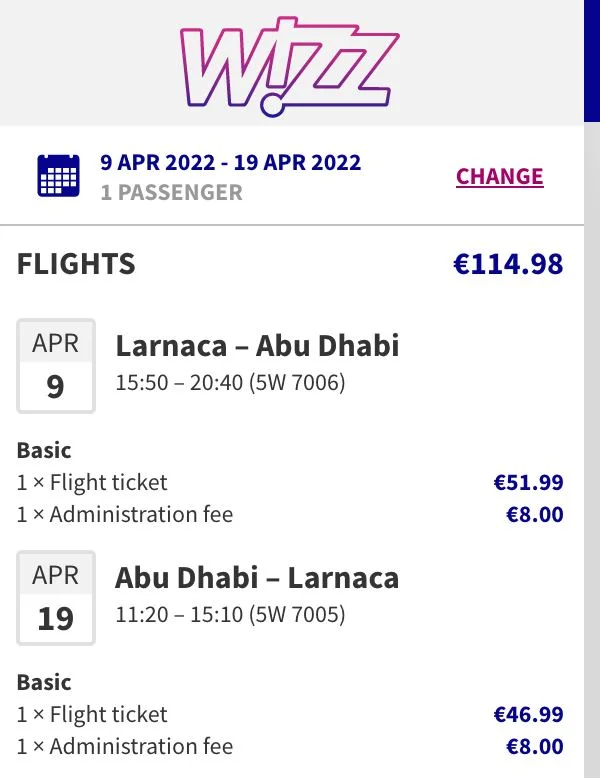Select the Larnaca – Abu Dhabi flight title

[257, 346]
